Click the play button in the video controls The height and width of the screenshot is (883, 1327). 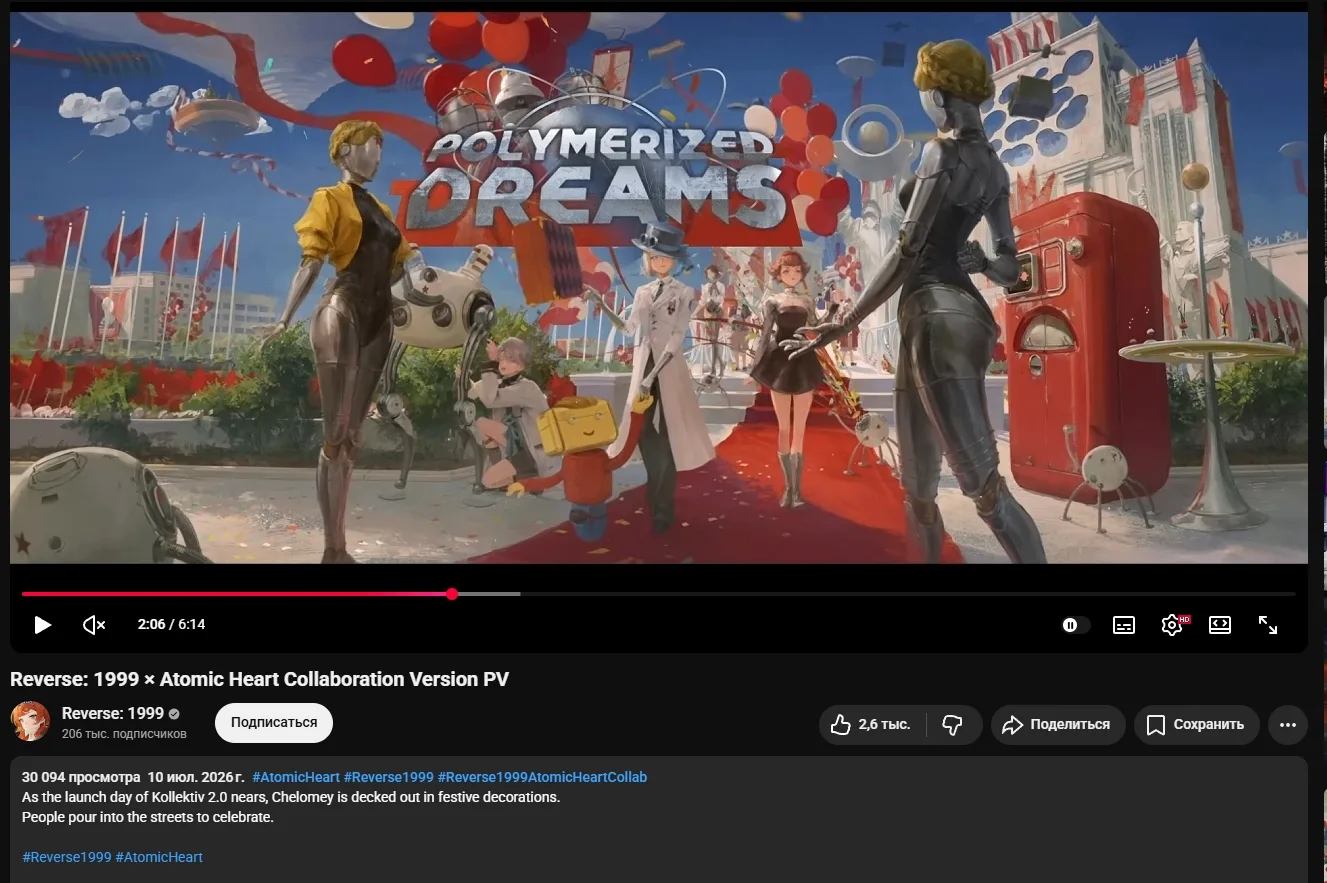click(42, 625)
